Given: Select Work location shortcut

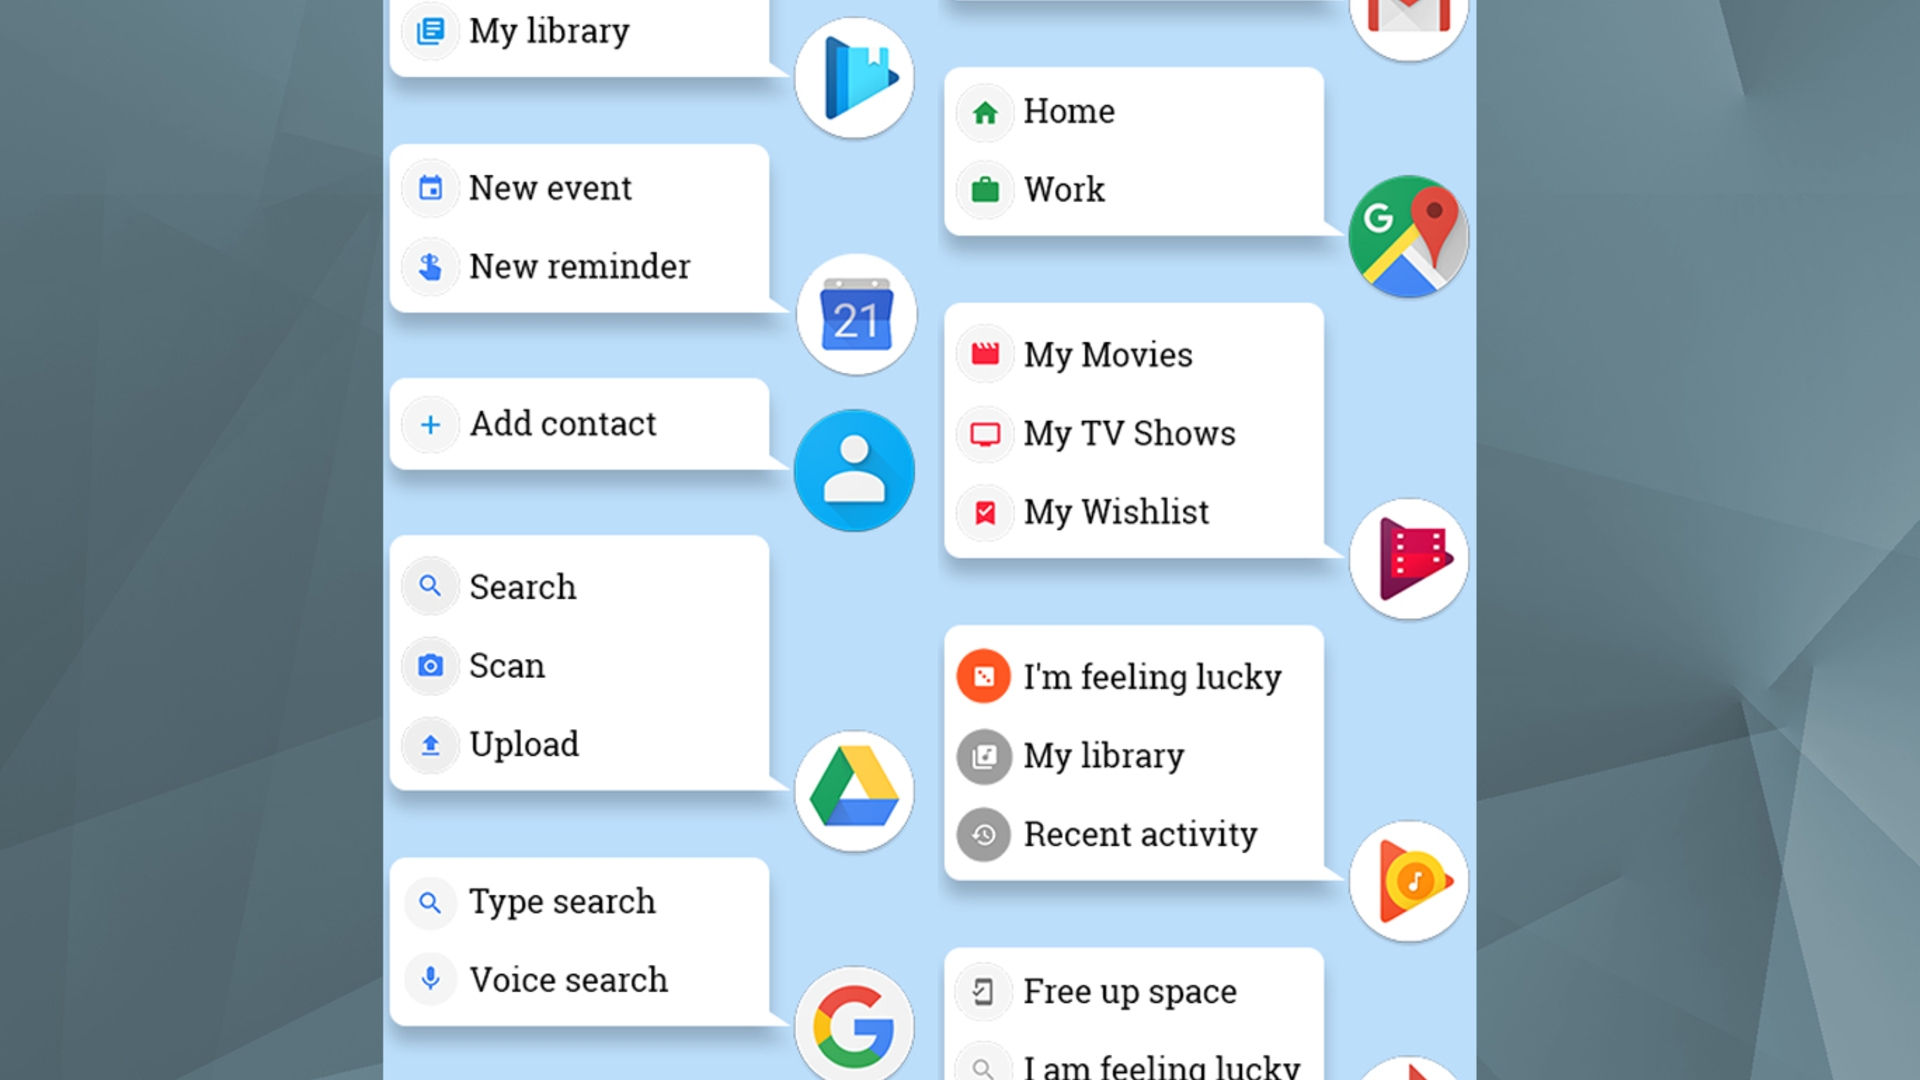Looking at the screenshot, I should click(x=1062, y=189).
